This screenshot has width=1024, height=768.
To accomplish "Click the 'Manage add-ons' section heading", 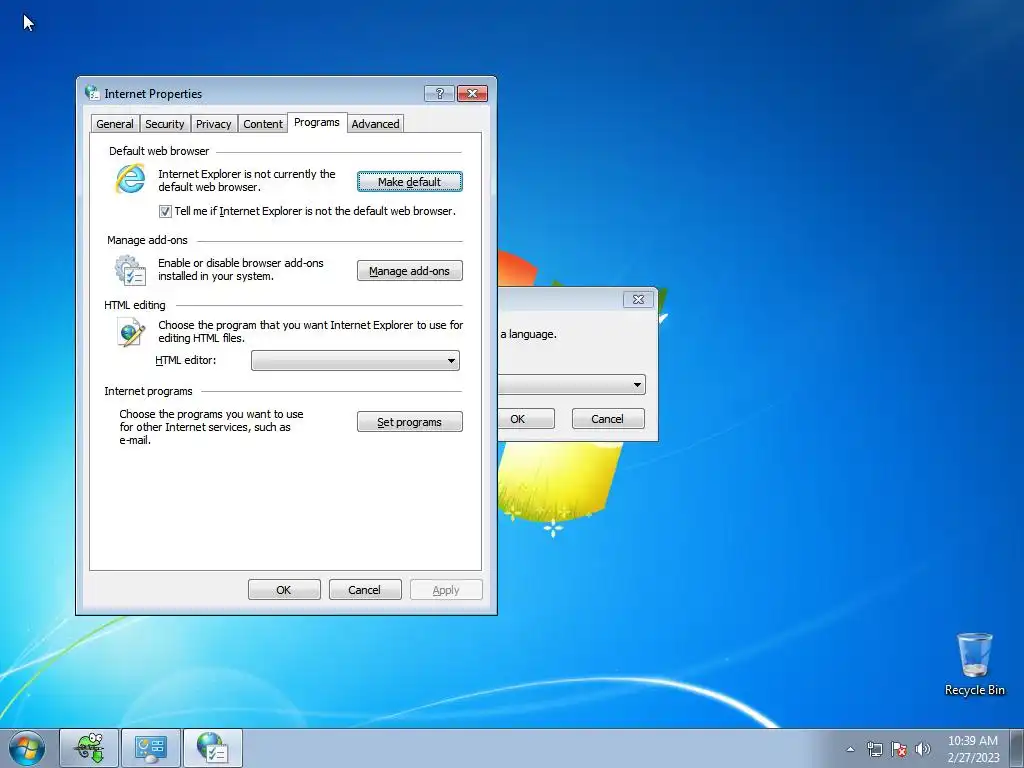I will (147, 240).
